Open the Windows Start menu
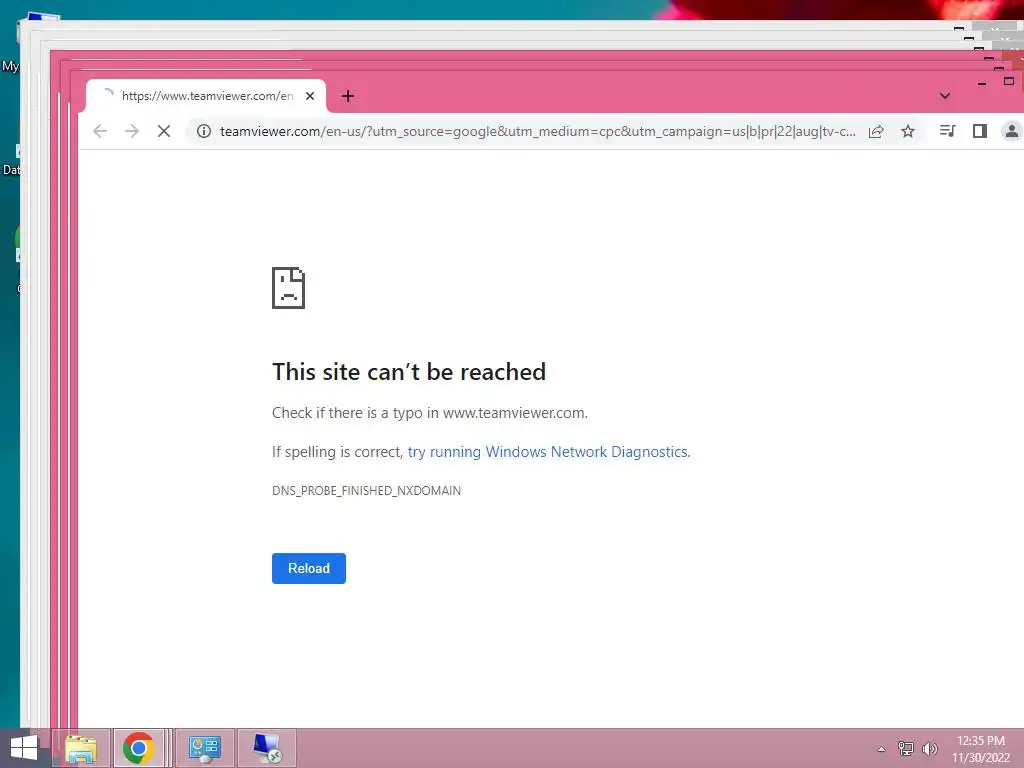This screenshot has width=1024, height=768. (x=24, y=748)
